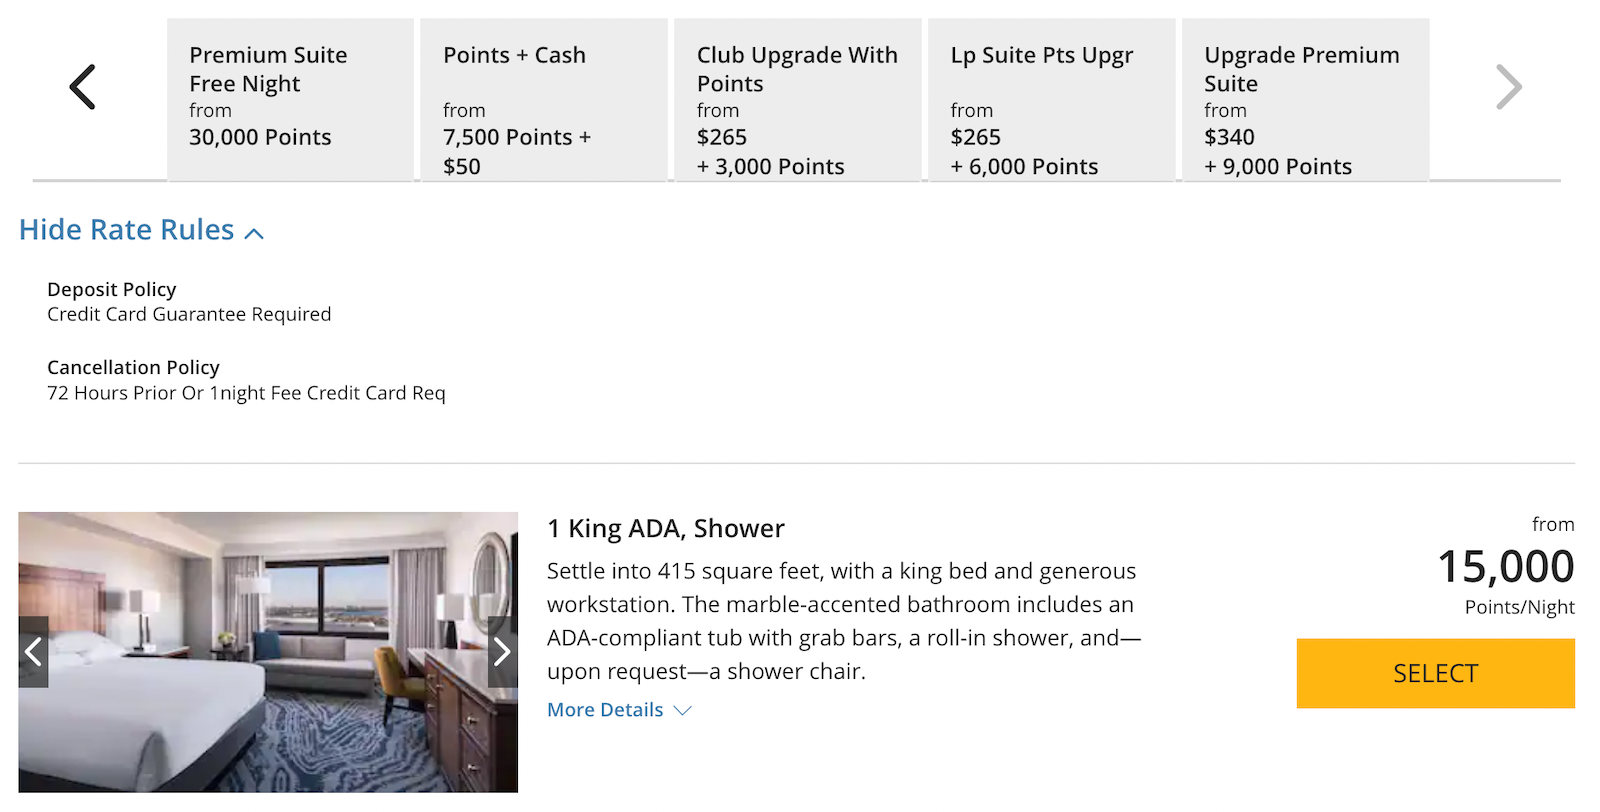The width and height of the screenshot is (1600, 812).
Task: Click the room photo thumbnail
Action: tap(268, 648)
